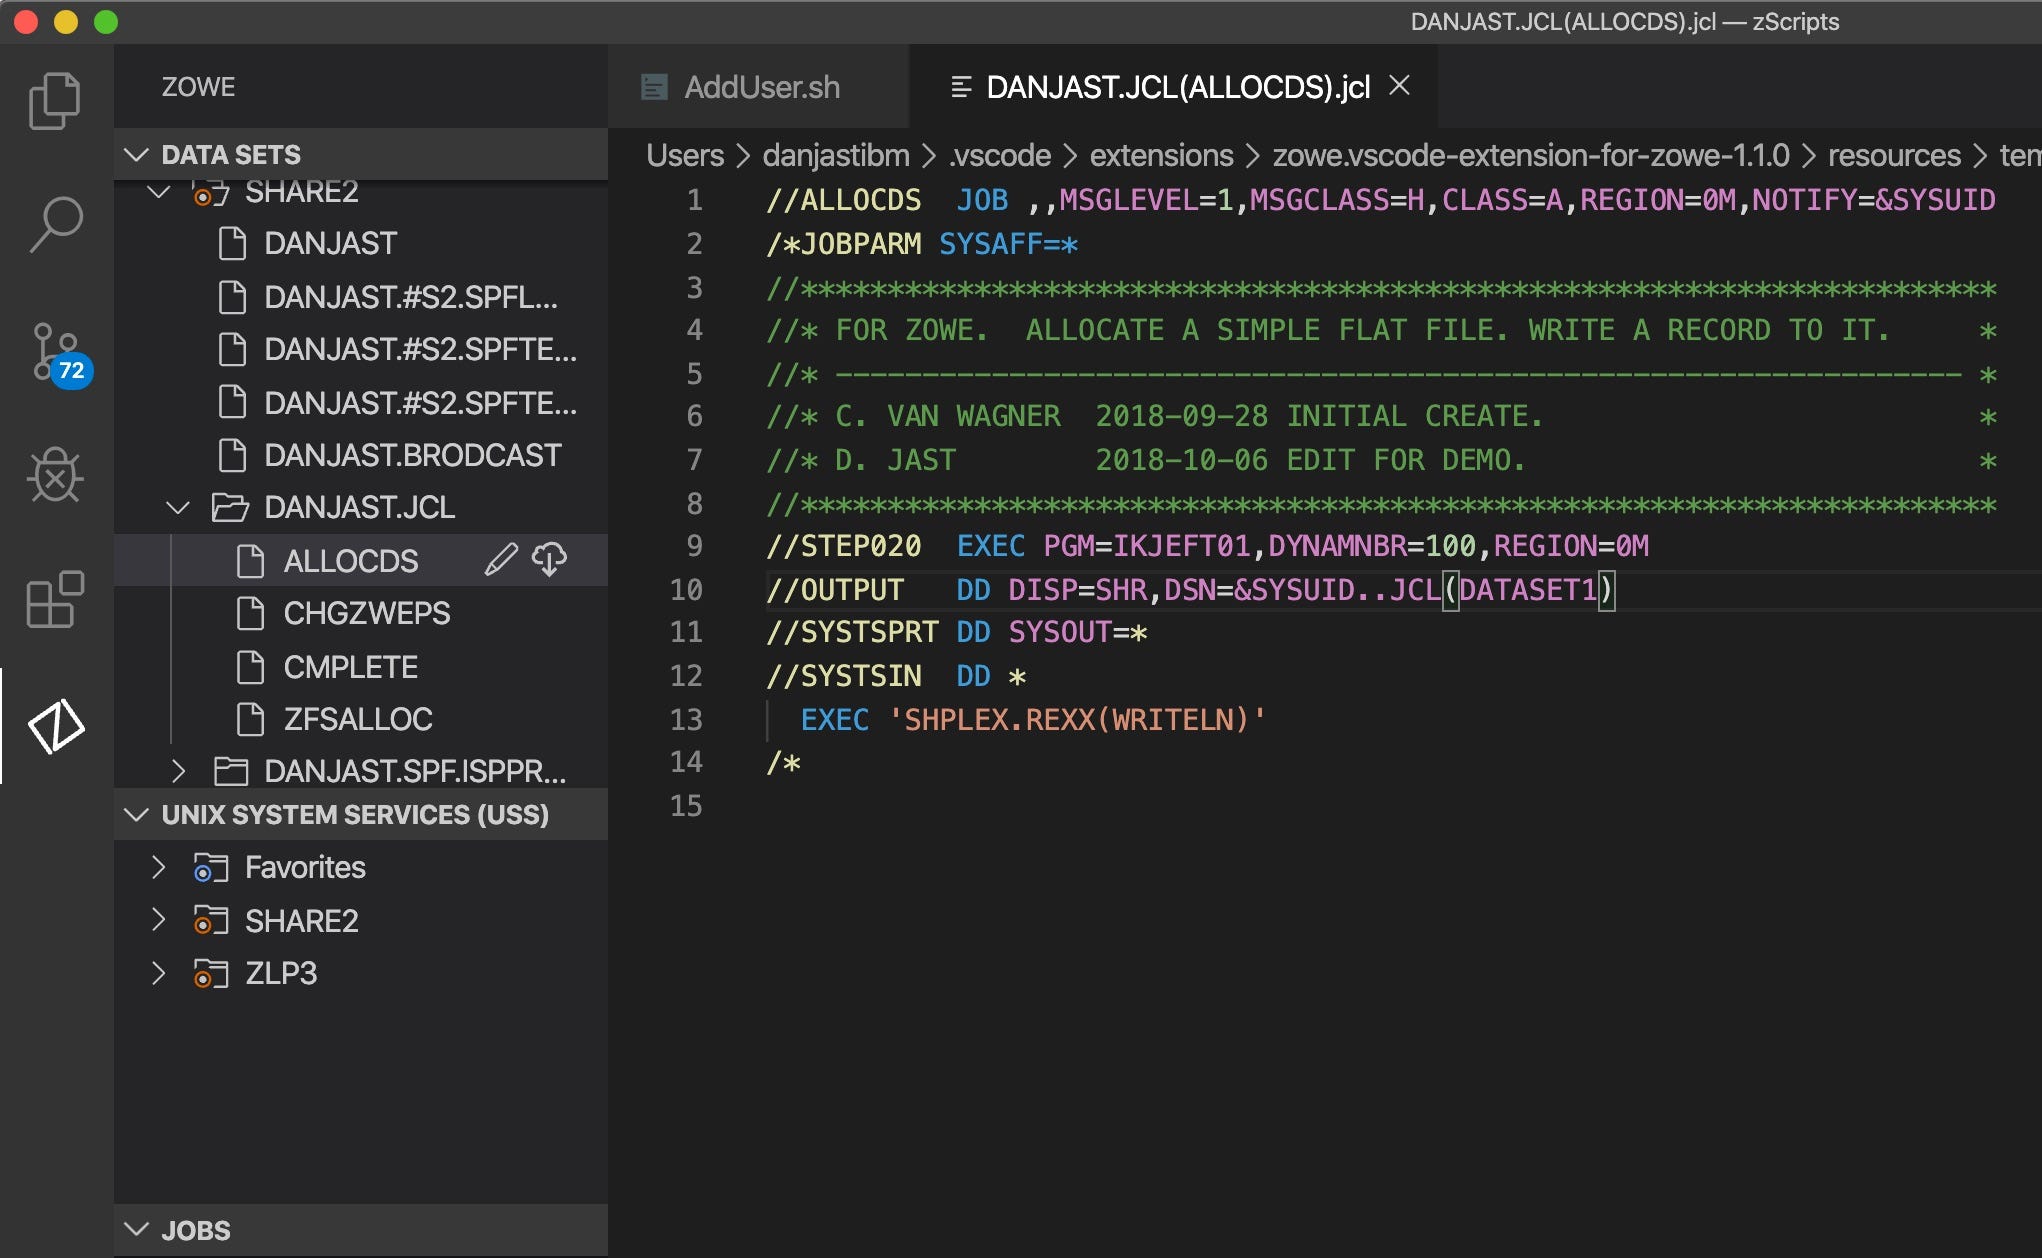The height and width of the screenshot is (1258, 2042).
Task: Collapse the DANJAST.JCL folder
Action: pos(178,508)
